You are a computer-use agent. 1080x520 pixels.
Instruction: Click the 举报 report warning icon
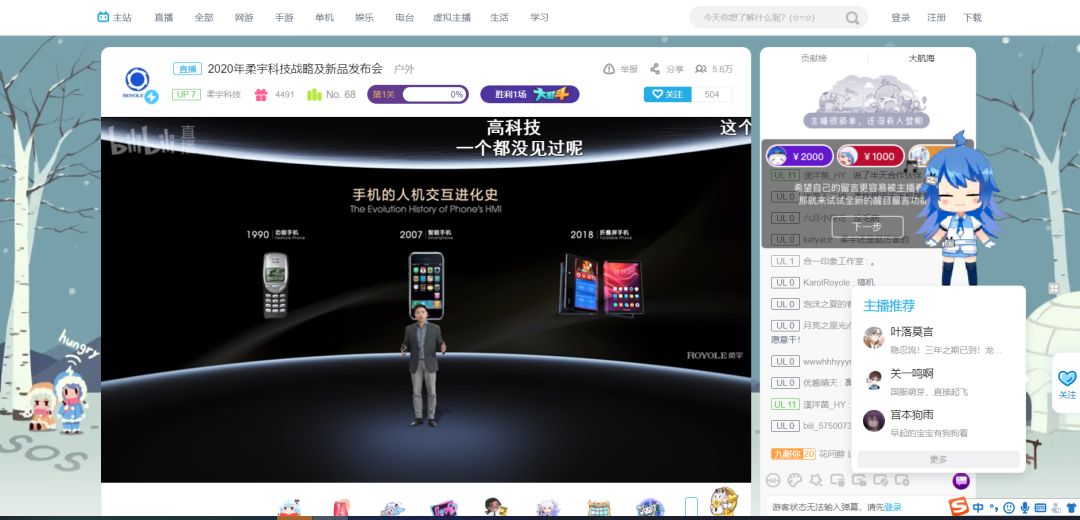pos(609,69)
